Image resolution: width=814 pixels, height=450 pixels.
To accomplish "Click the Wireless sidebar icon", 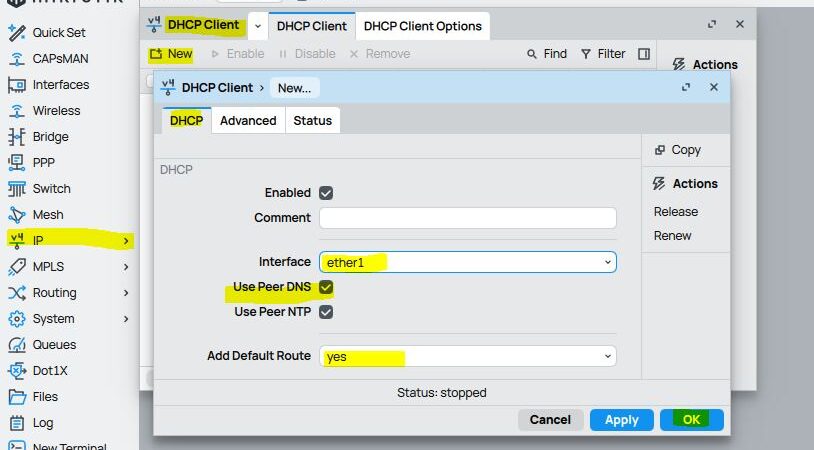I will coord(16,111).
